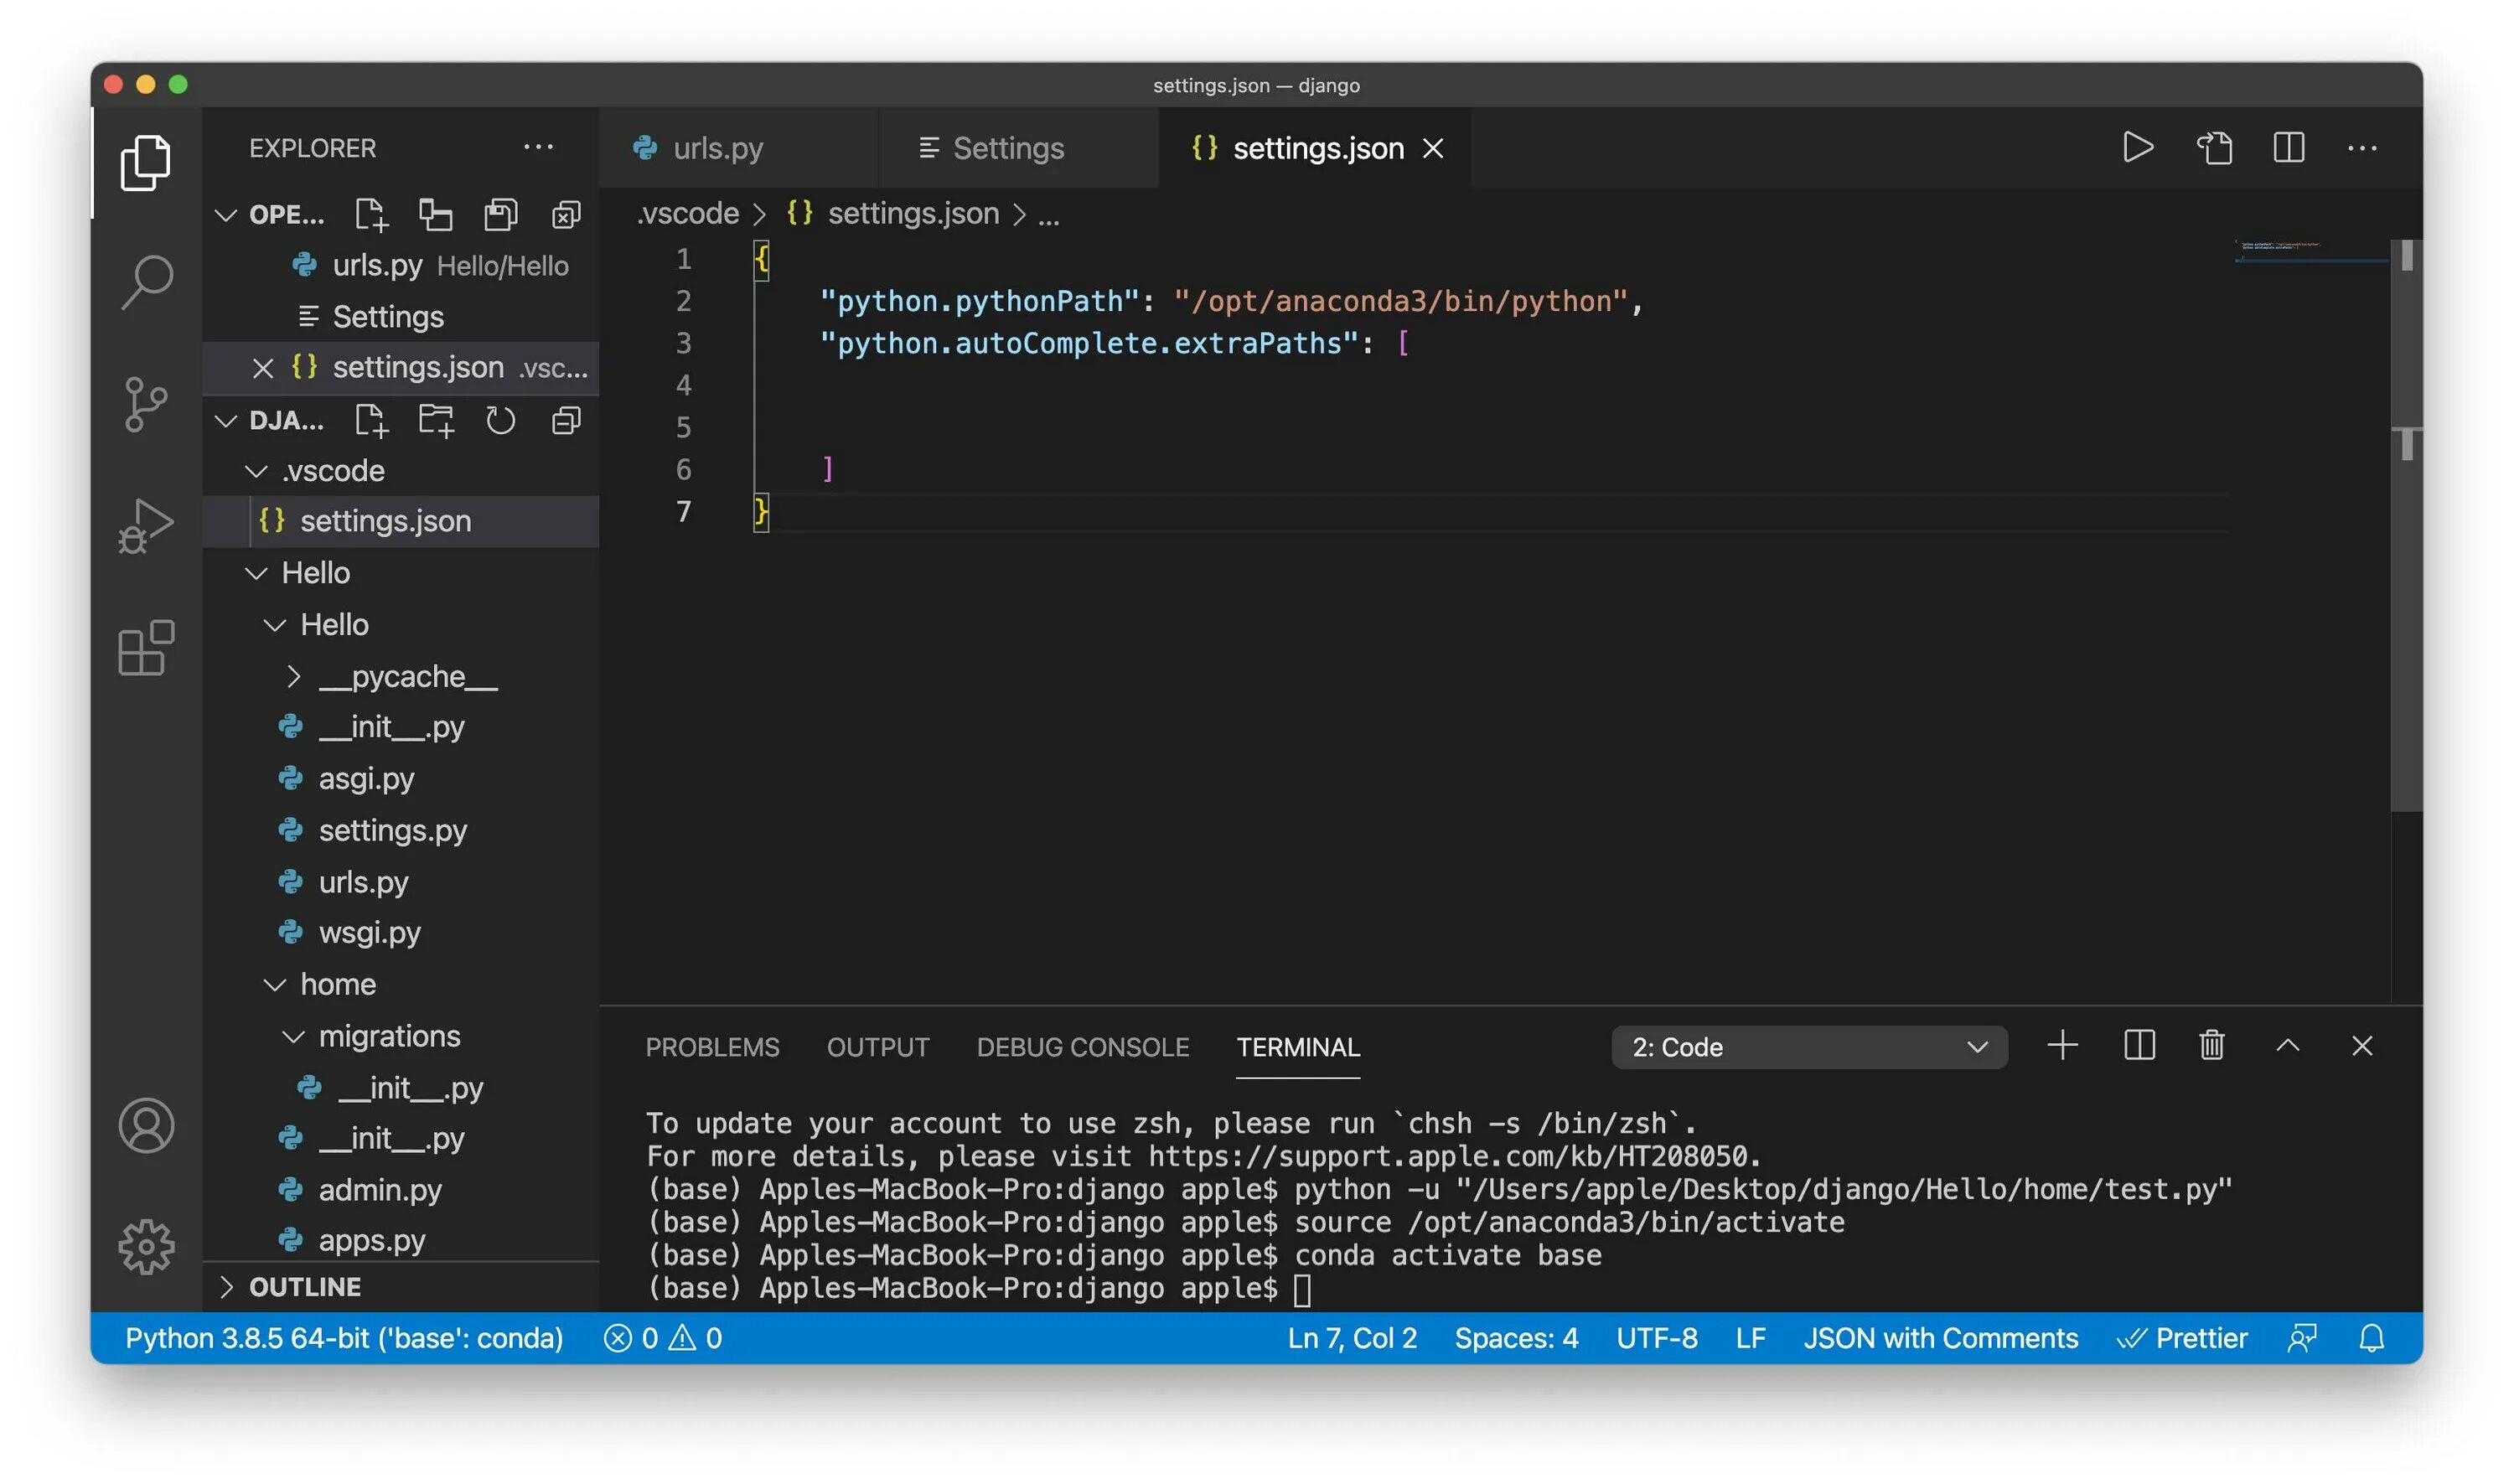This screenshot has height=1484, width=2514.
Task: Open Explorer views and more actions menu
Action: click(x=538, y=148)
